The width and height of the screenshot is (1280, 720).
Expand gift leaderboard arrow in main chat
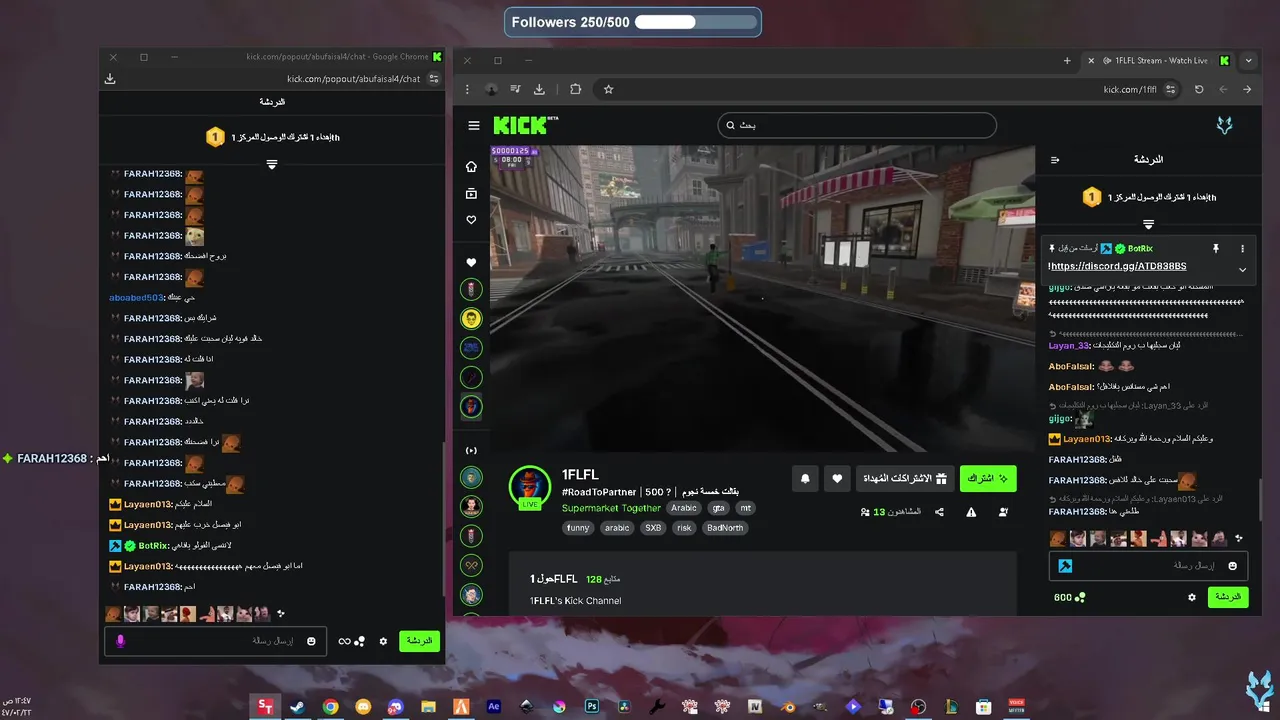coord(1148,224)
